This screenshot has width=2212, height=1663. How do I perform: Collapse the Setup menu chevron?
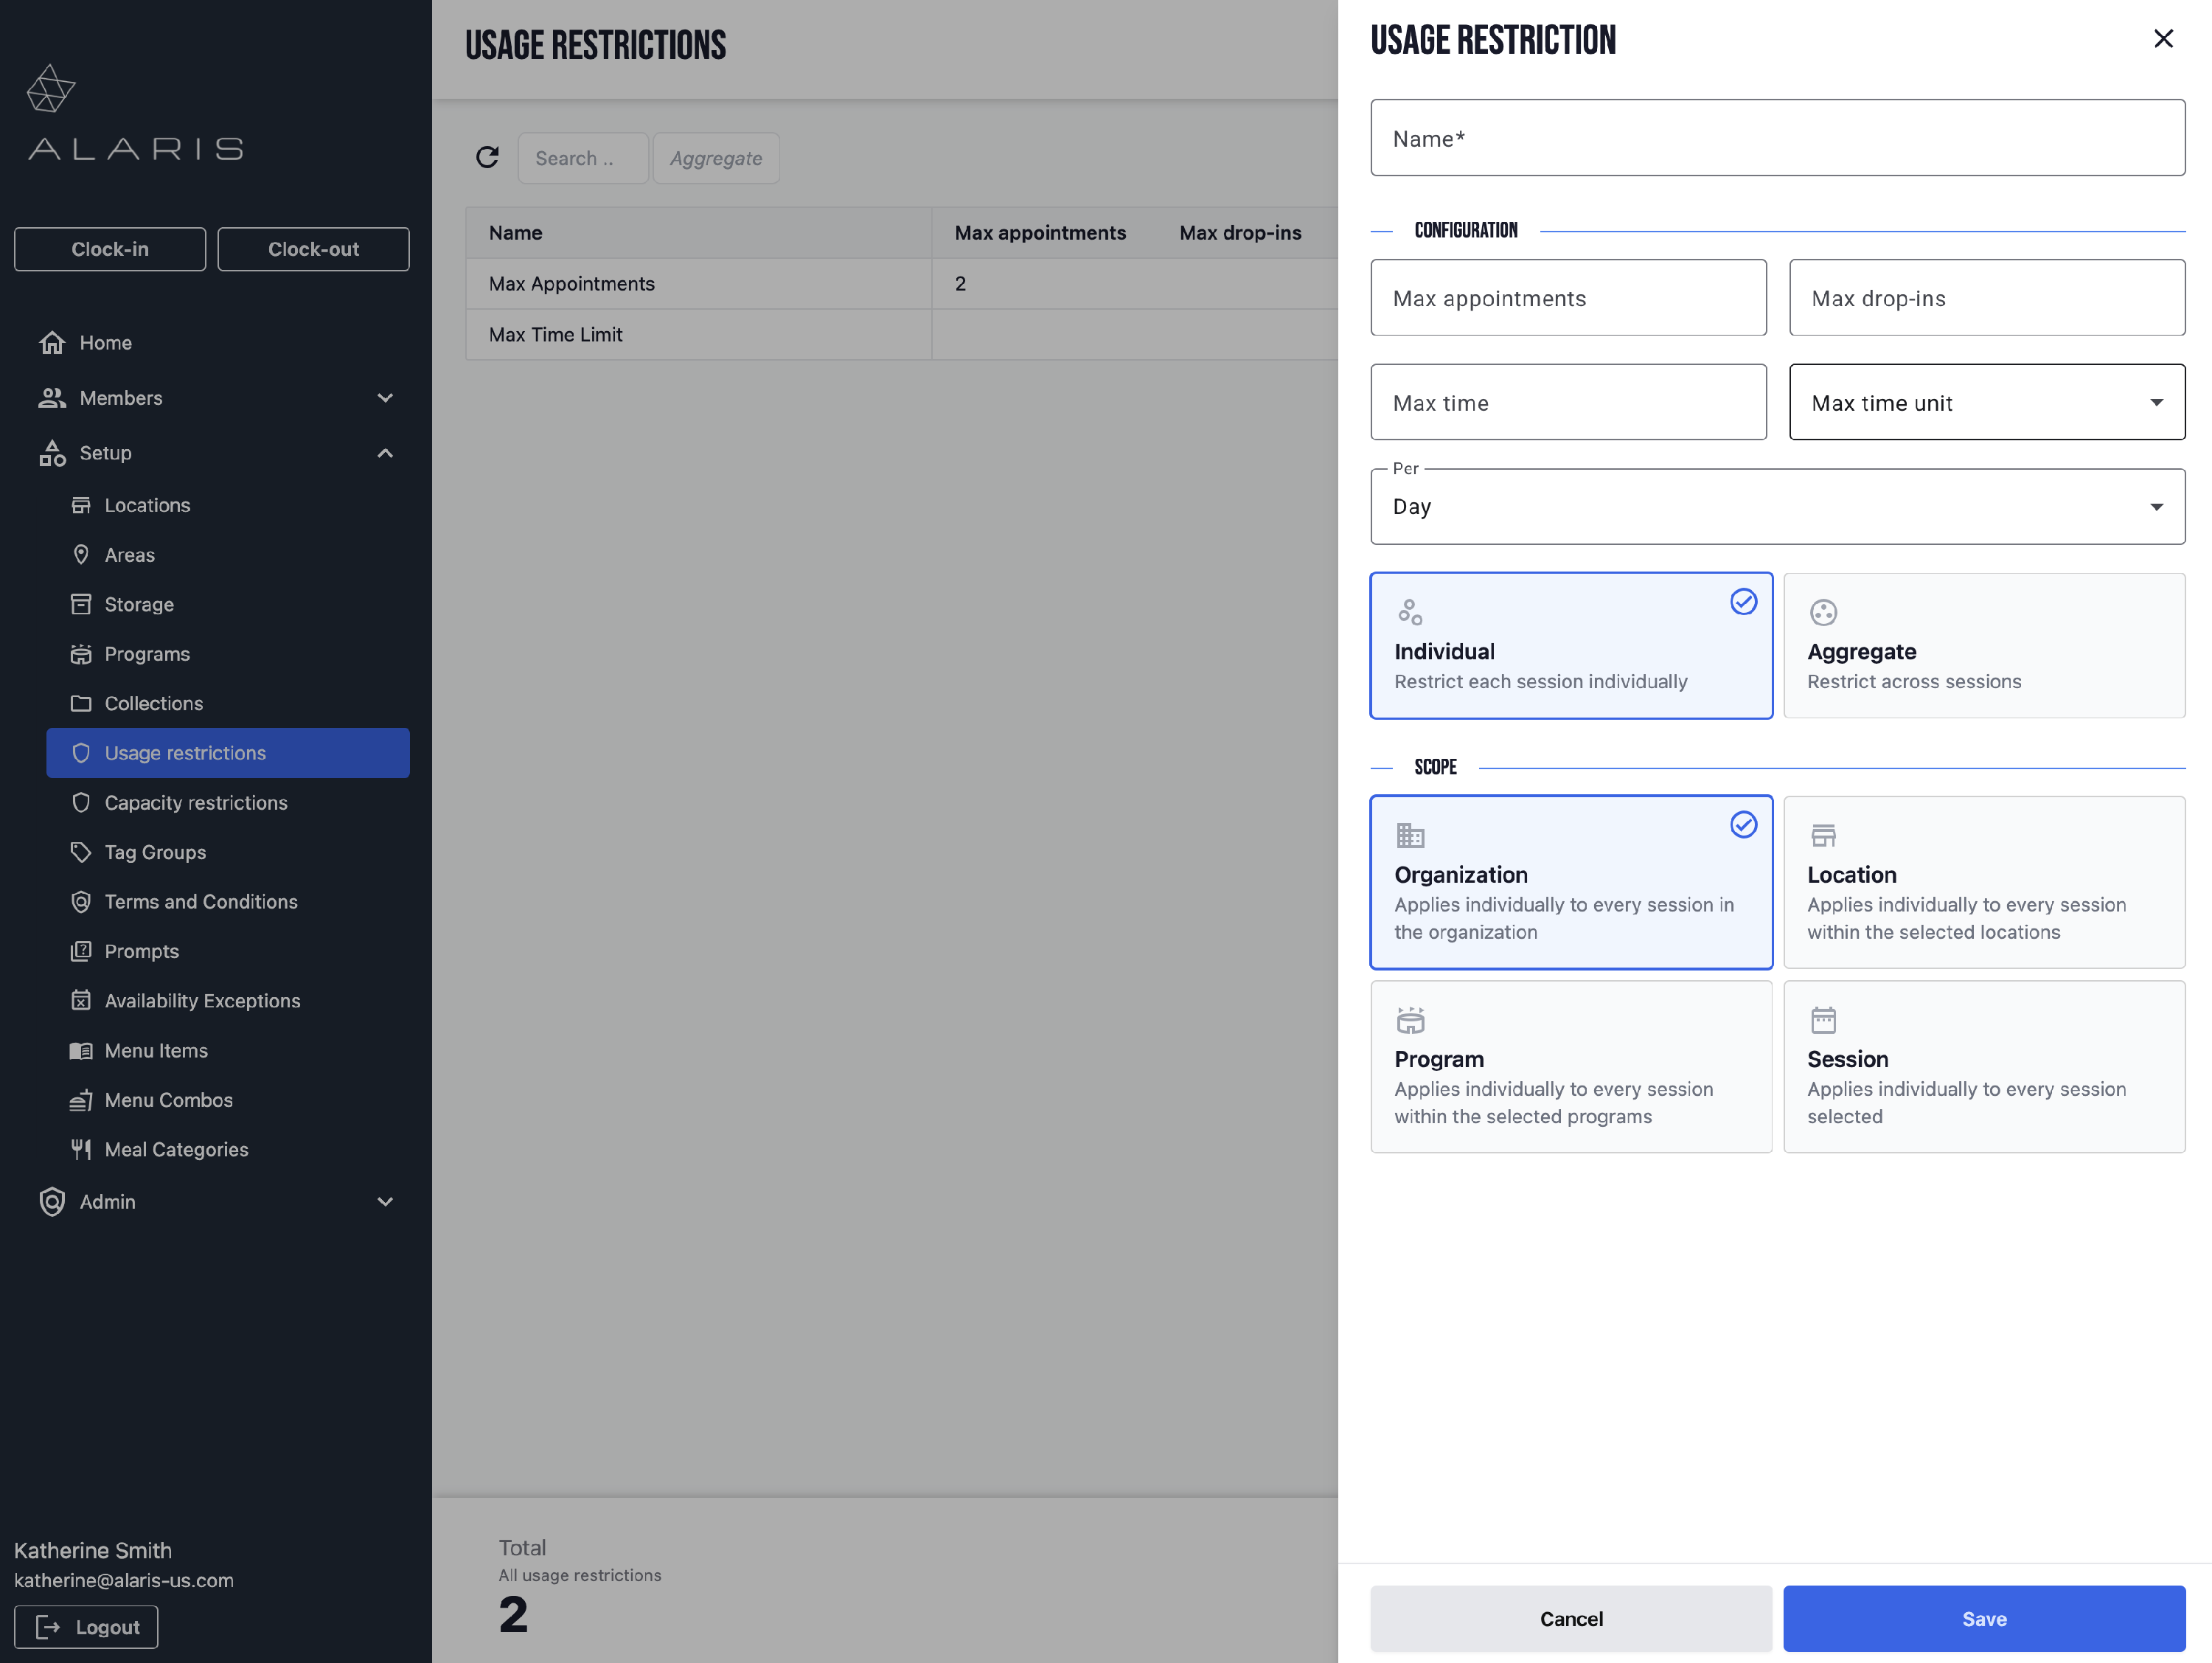[385, 453]
